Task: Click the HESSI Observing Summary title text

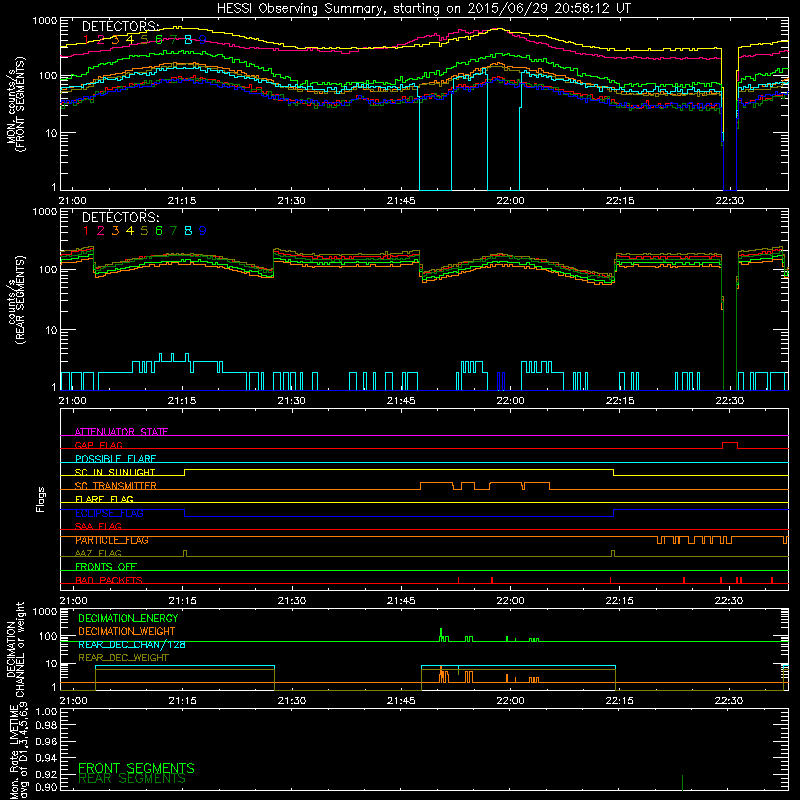Action: pyautogui.click(x=423, y=9)
